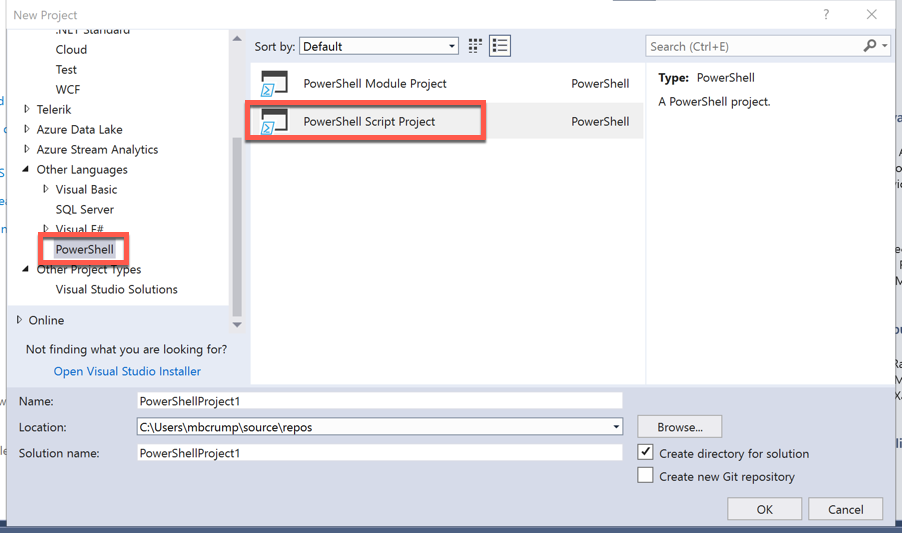Focus the Solution name field
This screenshot has height=533, width=902.
(380, 453)
